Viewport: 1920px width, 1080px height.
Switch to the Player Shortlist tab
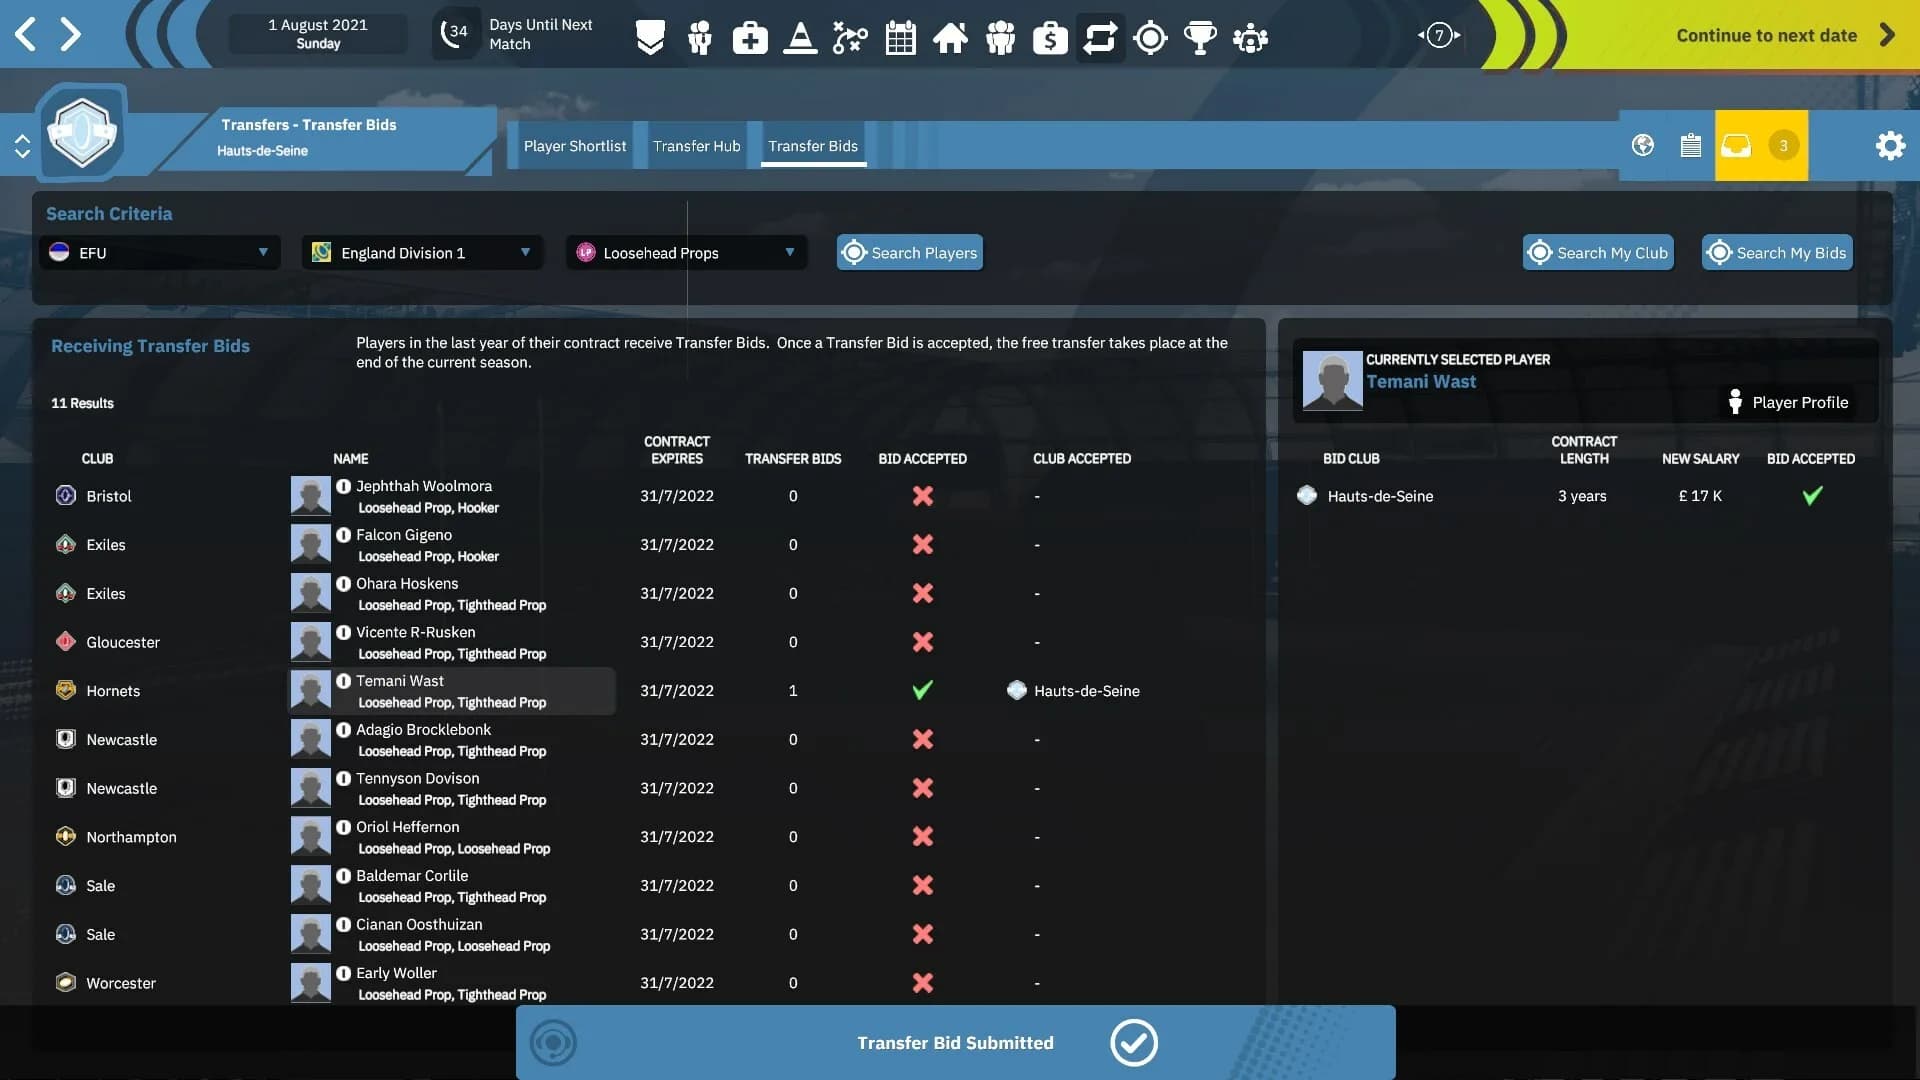coord(575,146)
